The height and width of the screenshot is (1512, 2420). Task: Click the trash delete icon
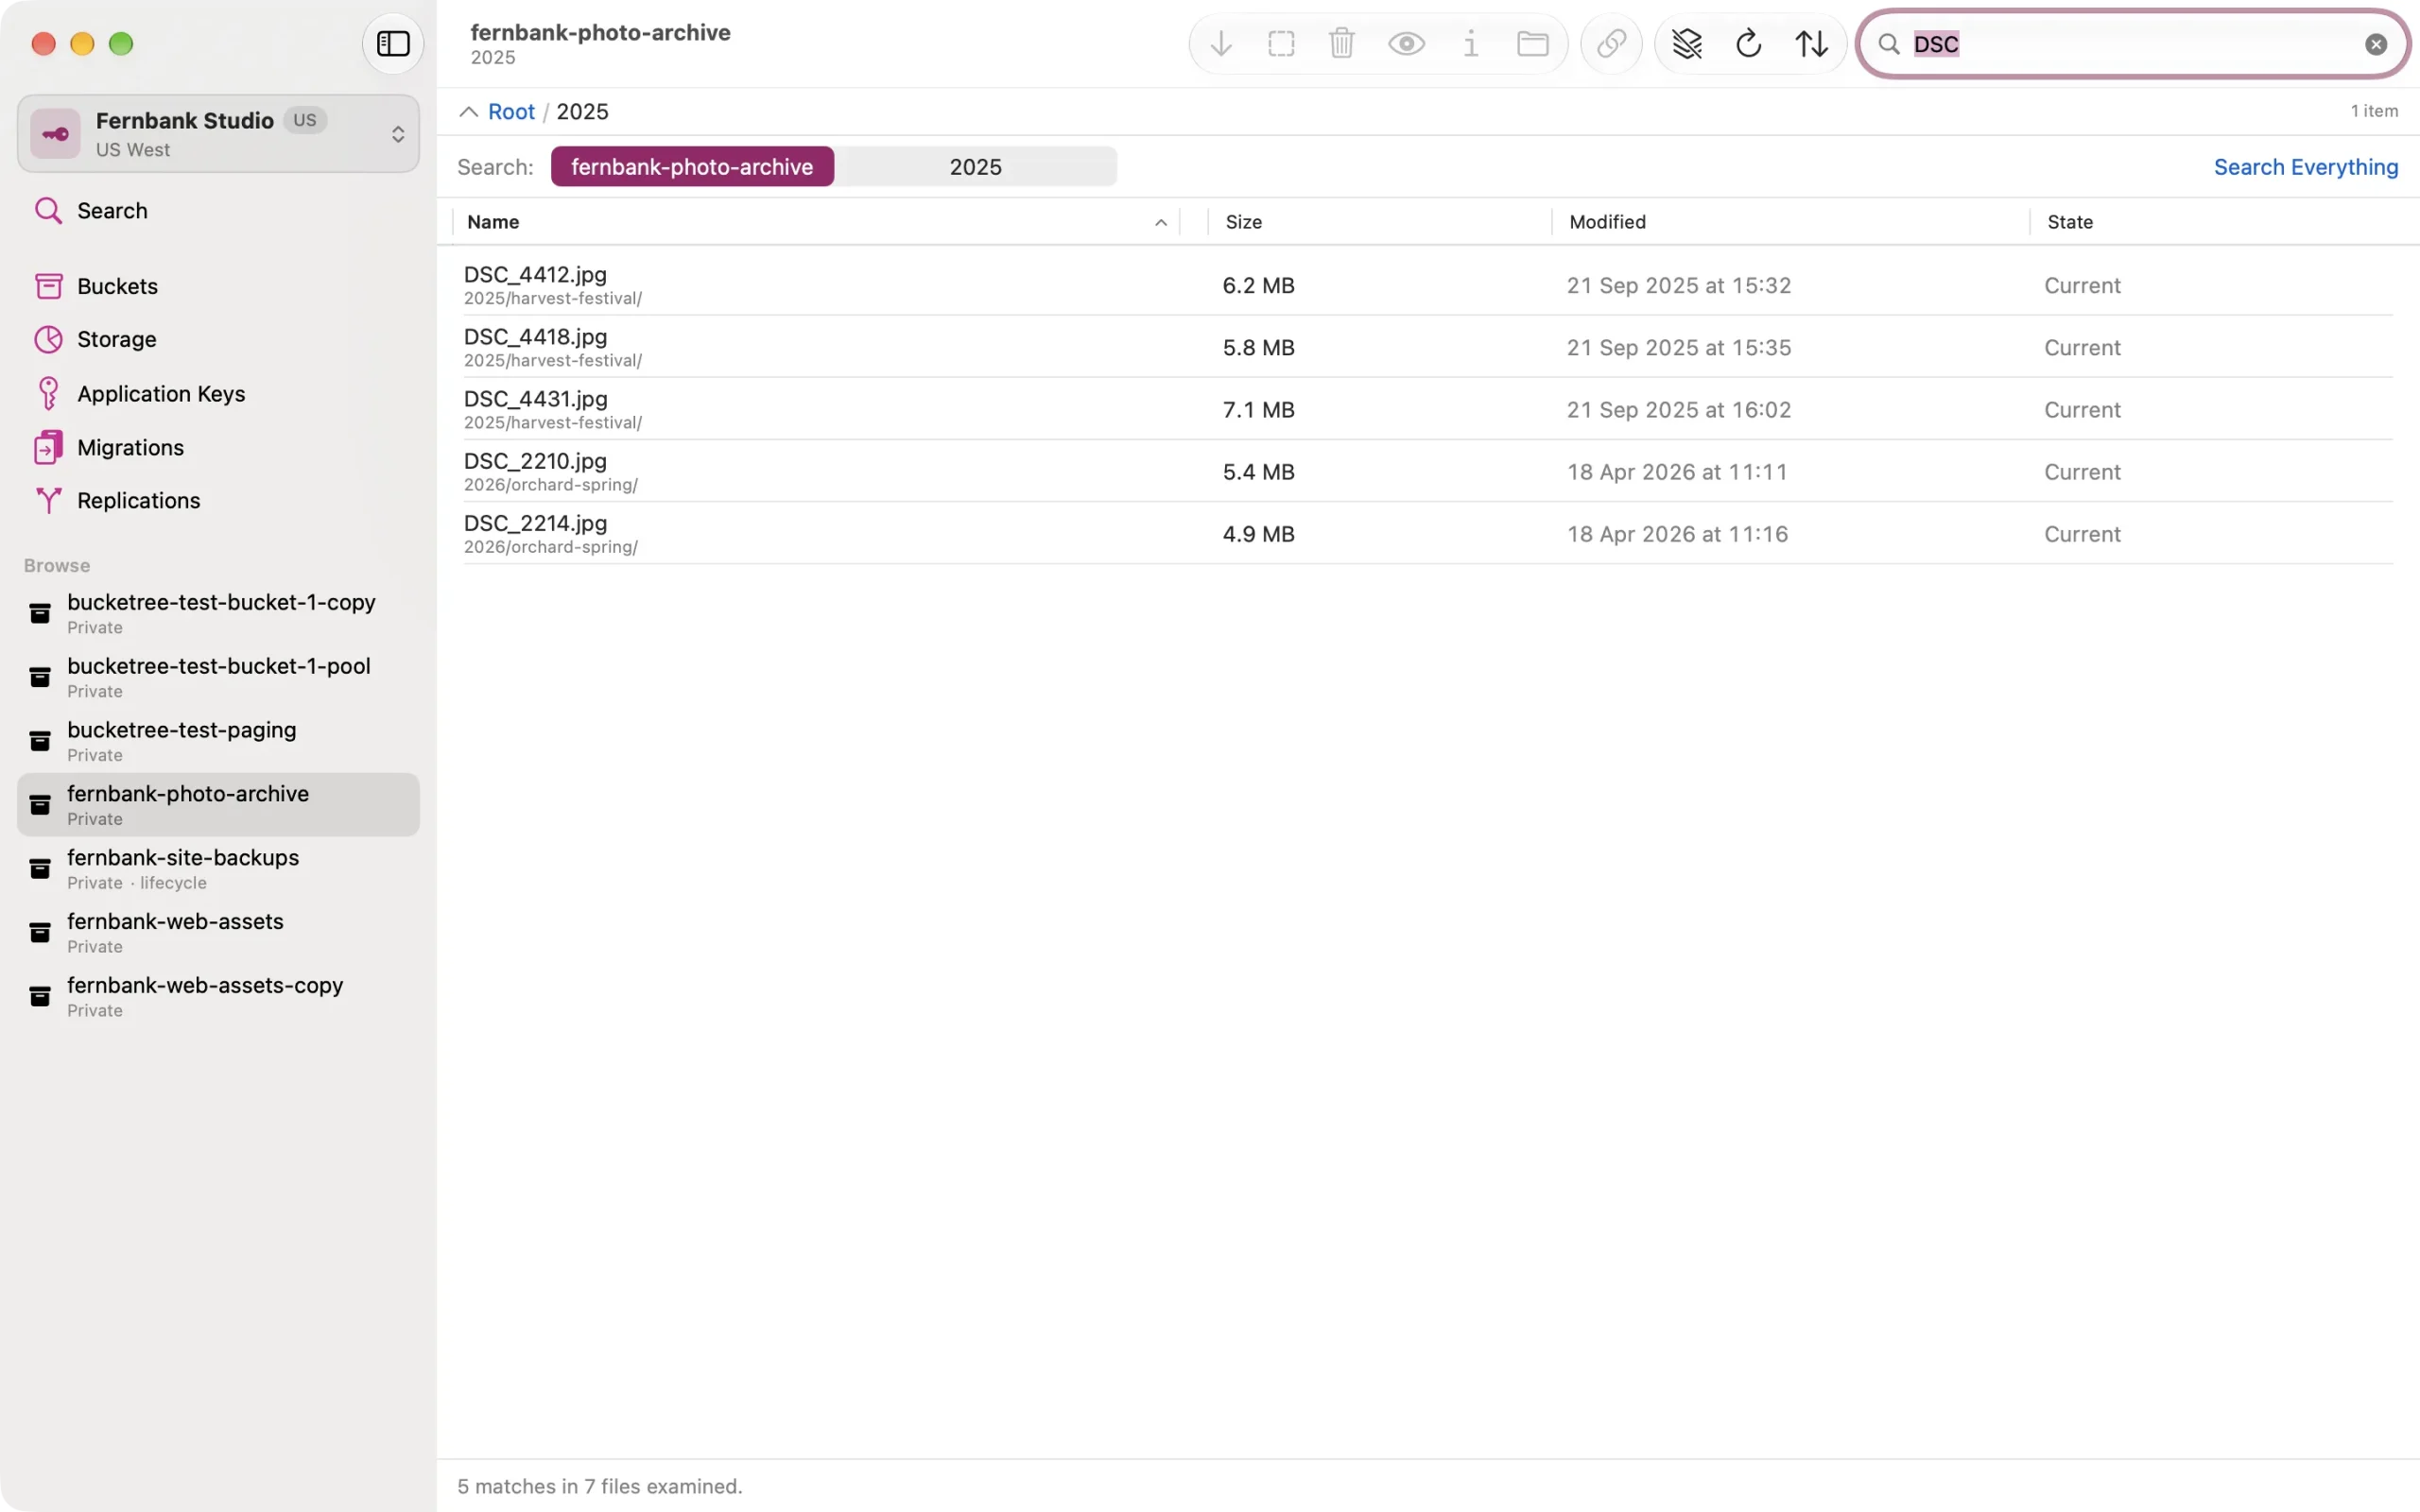[x=1342, y=44]
